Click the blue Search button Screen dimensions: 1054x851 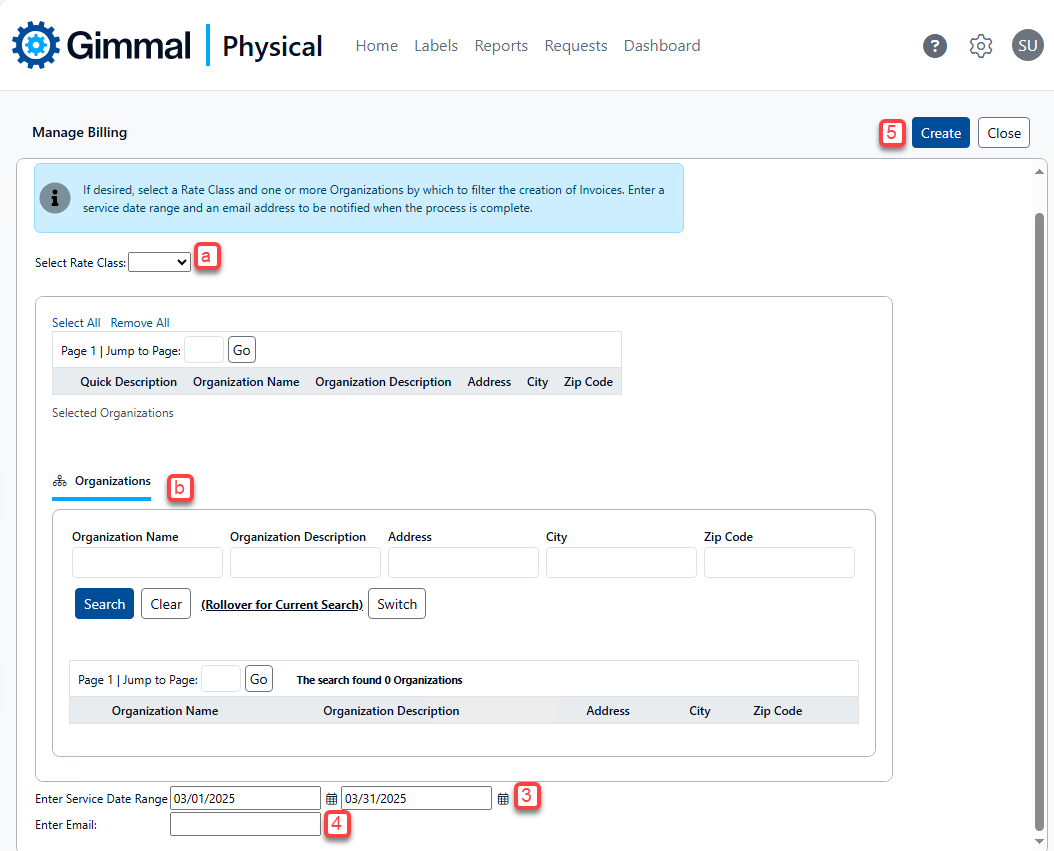point(104,604)
